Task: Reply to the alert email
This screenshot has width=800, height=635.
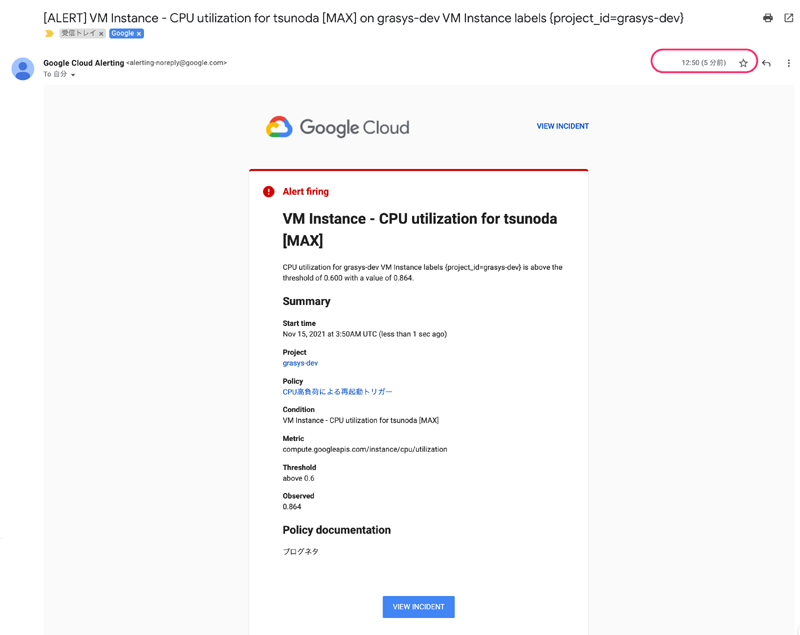Action: [767, 63]
